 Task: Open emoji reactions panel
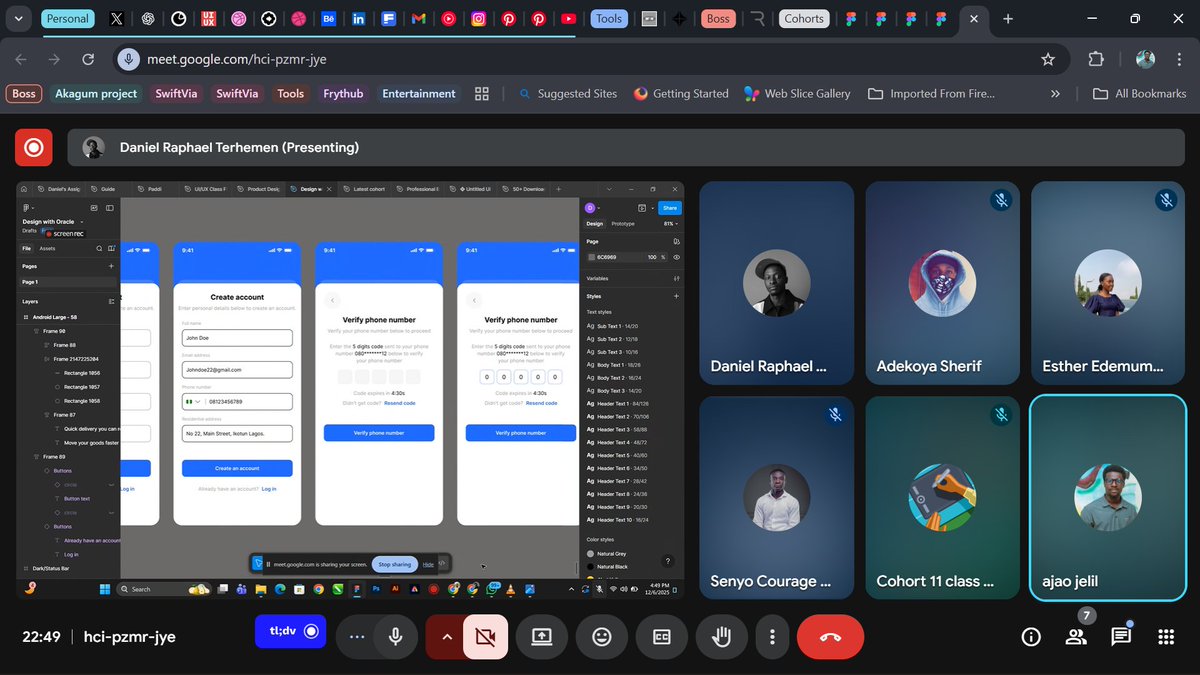coord(601,636)
